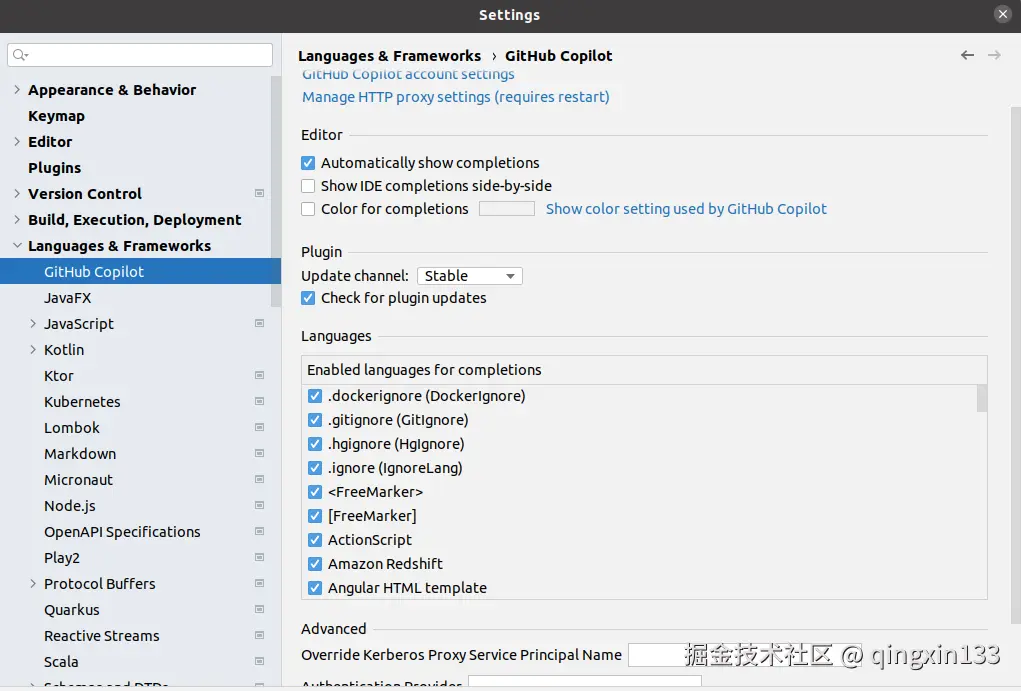Image resolution: width=1021 pixels, height=691 pixels.
Task: Enable Show IDE completions side-by-side
Action: (308, 186)
